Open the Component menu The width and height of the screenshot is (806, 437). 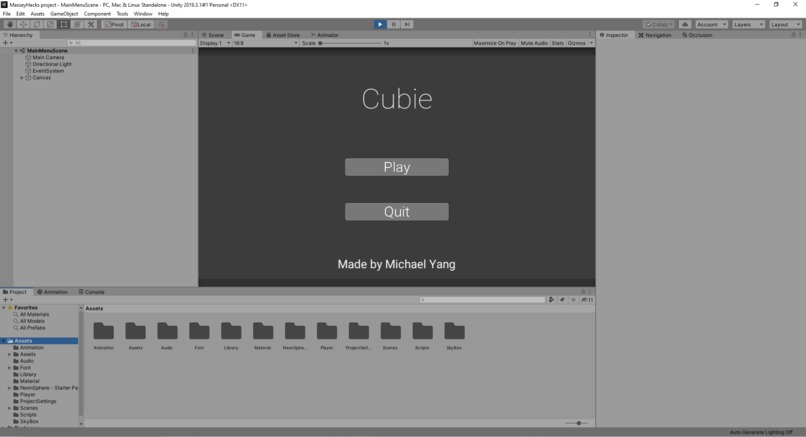tap(97, 14)
